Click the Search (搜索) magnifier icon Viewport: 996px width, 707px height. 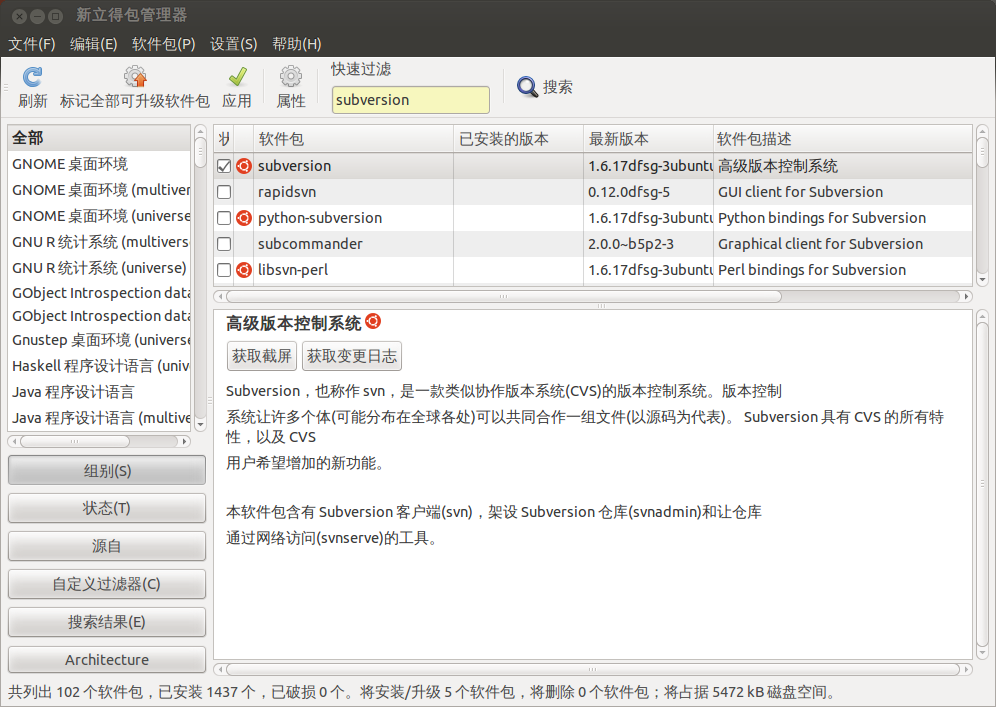click(527, 86)
